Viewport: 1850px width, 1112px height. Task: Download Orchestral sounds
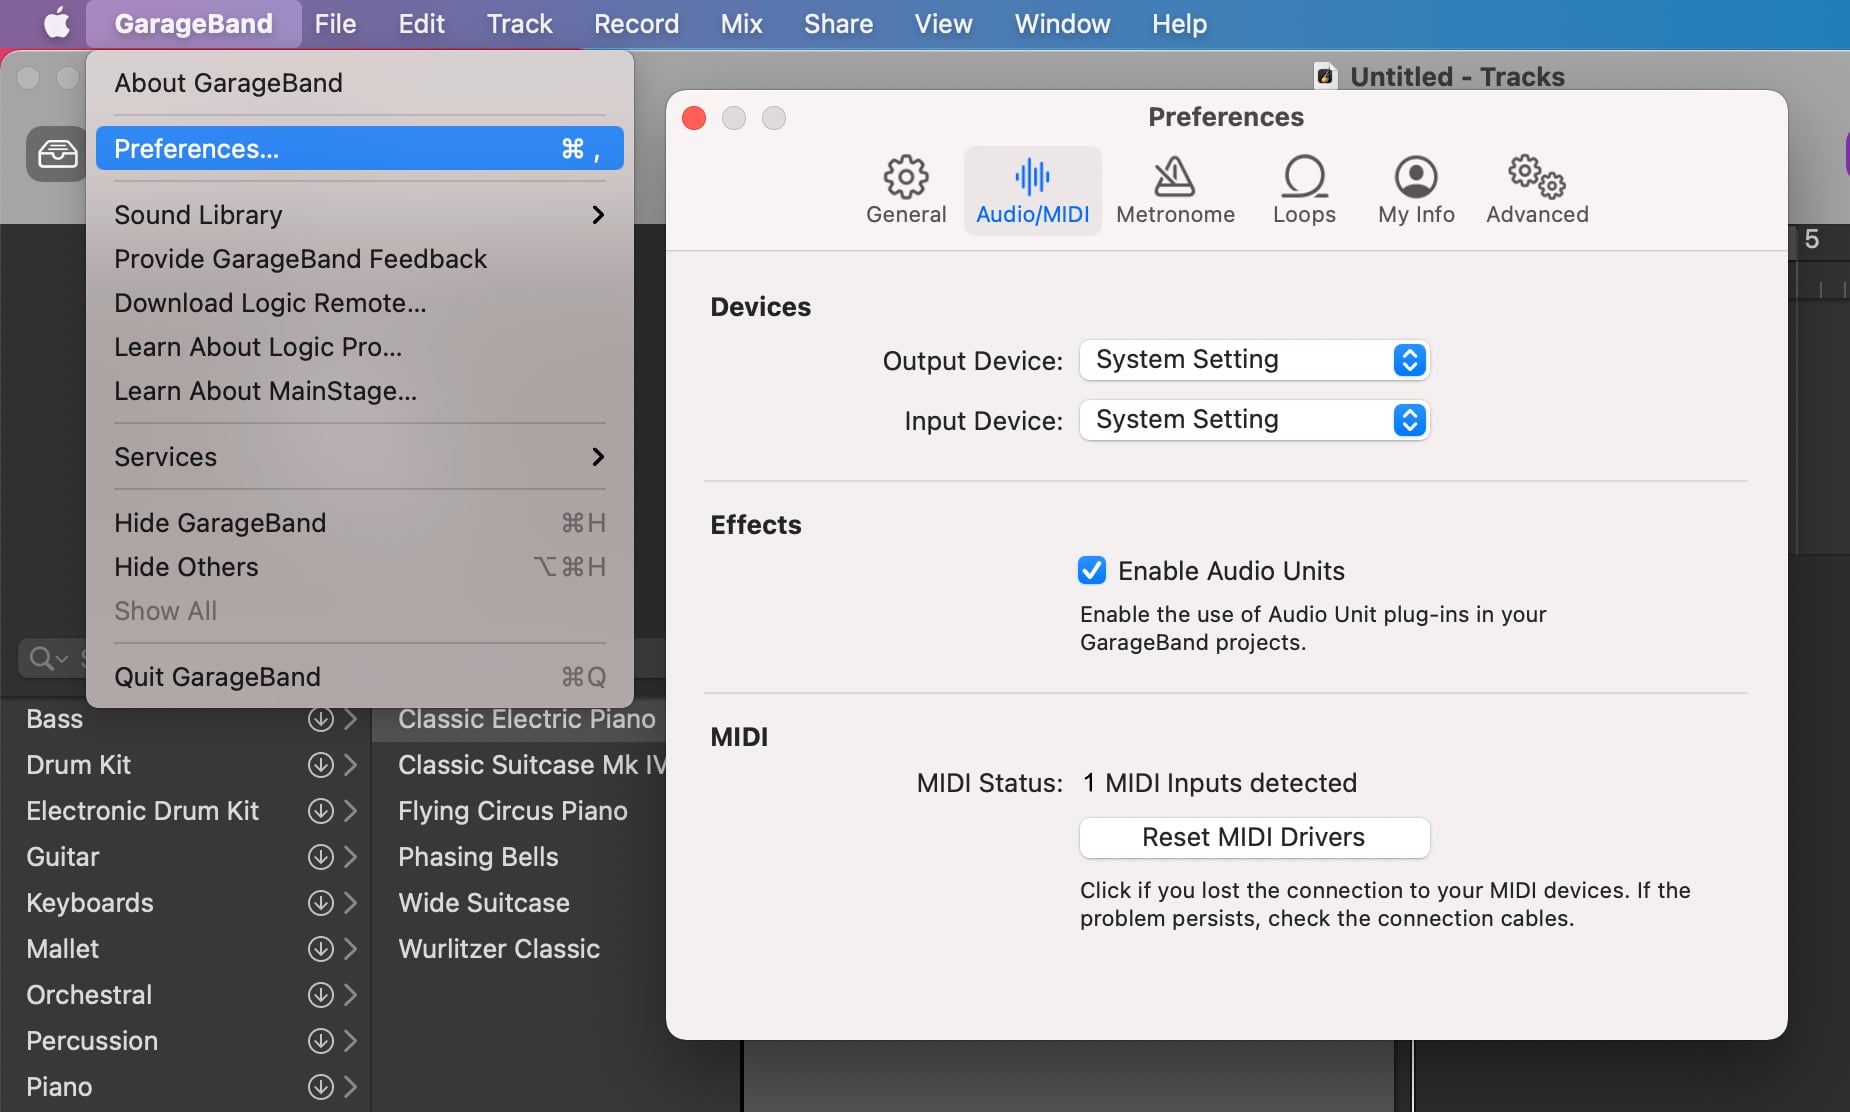tap(320, 995)
